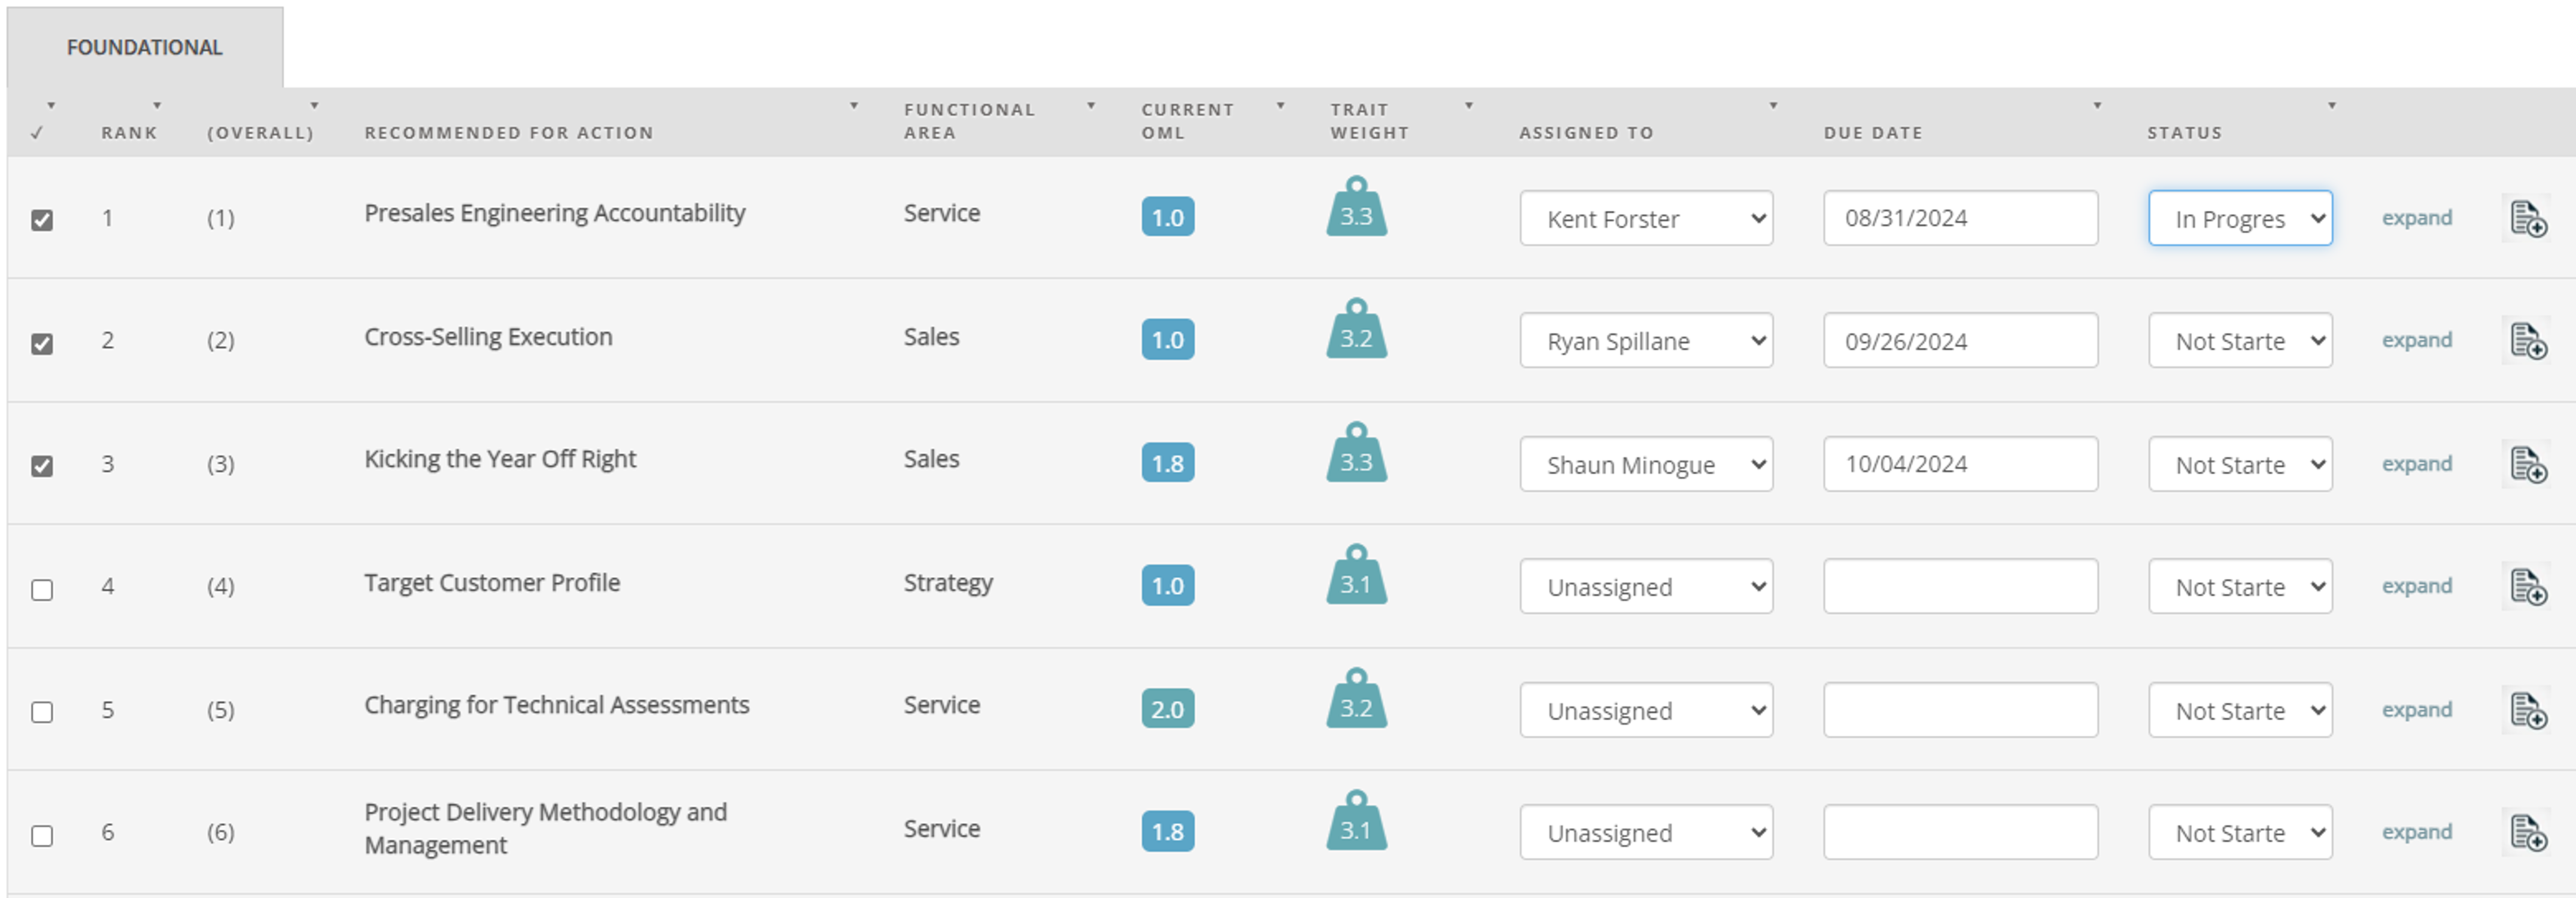Open Unassigned dropdown for Target Customer Profile
Image resolution: width=2576 pixels, height=898 pixels.
pos(1645,587)
